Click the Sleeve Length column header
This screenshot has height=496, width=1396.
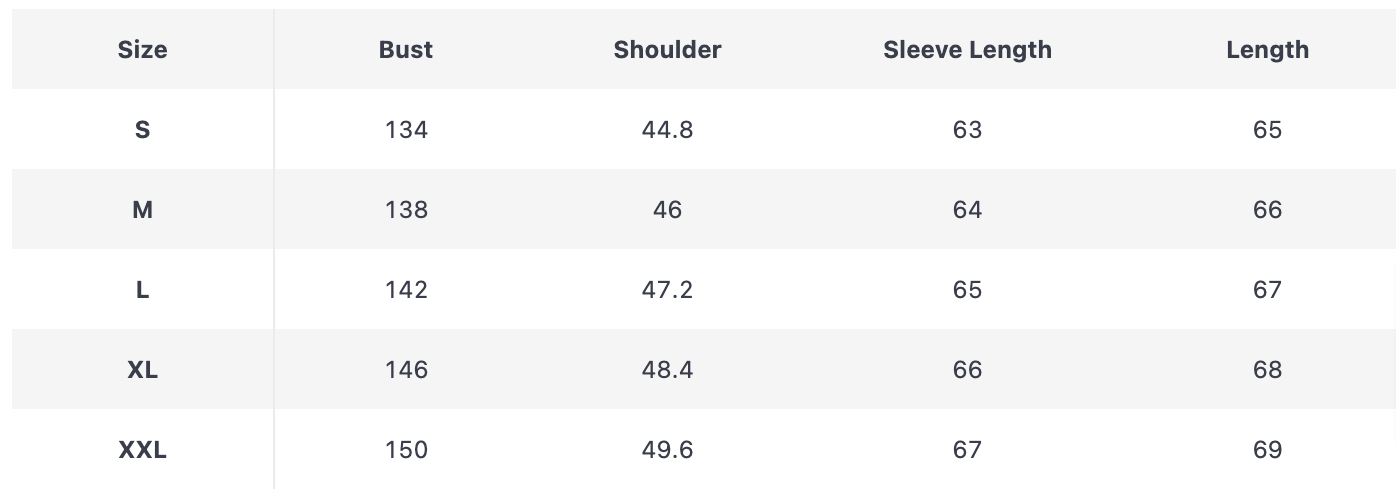(x=967, y=50)
